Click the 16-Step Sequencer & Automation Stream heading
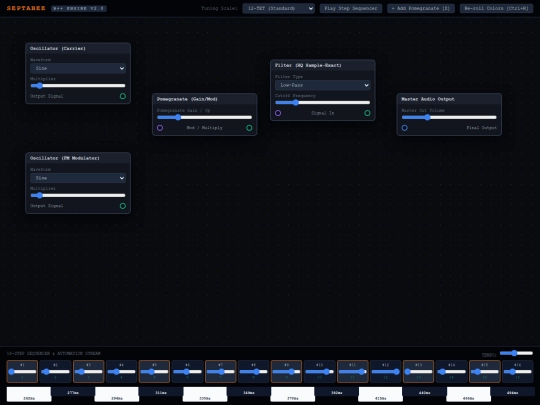 tap(54, 353)
